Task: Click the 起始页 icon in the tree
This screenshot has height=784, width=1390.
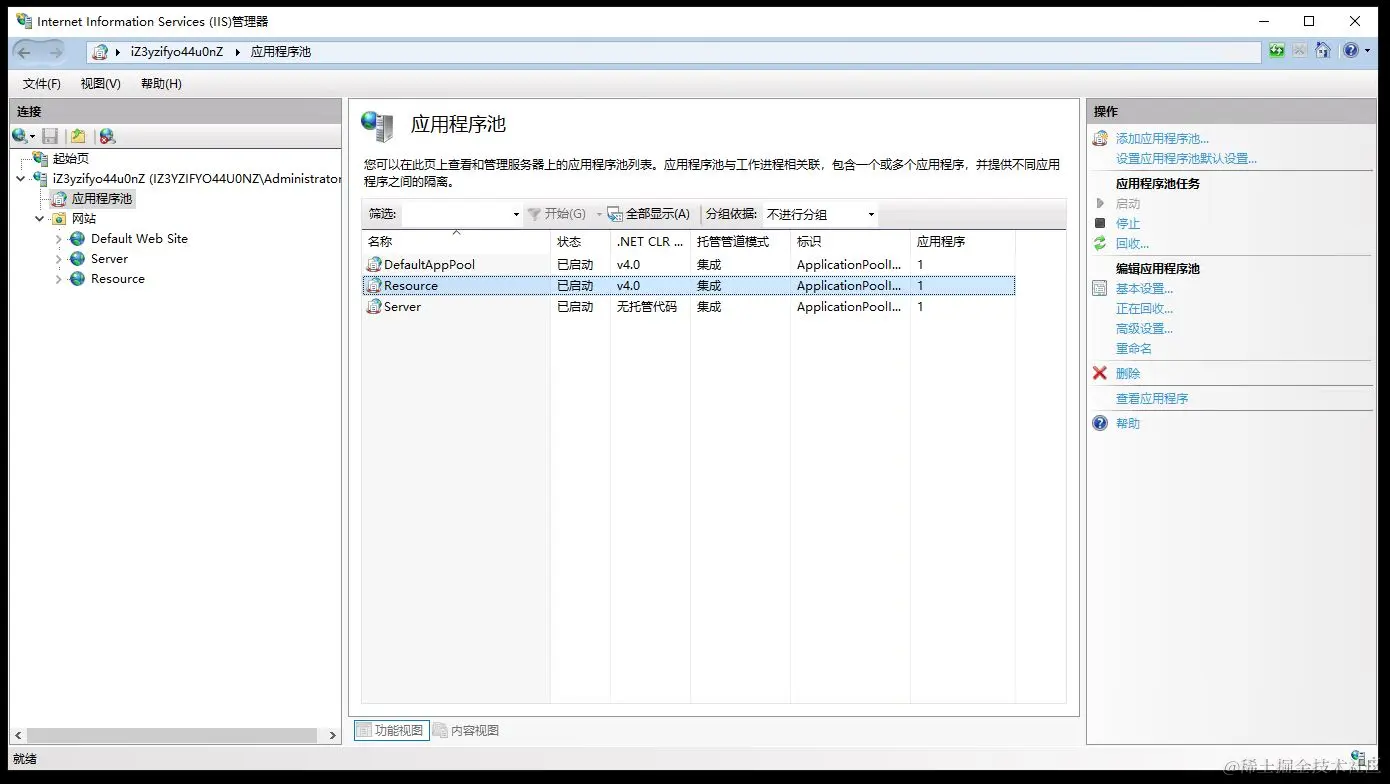Action: coord(41,159)
